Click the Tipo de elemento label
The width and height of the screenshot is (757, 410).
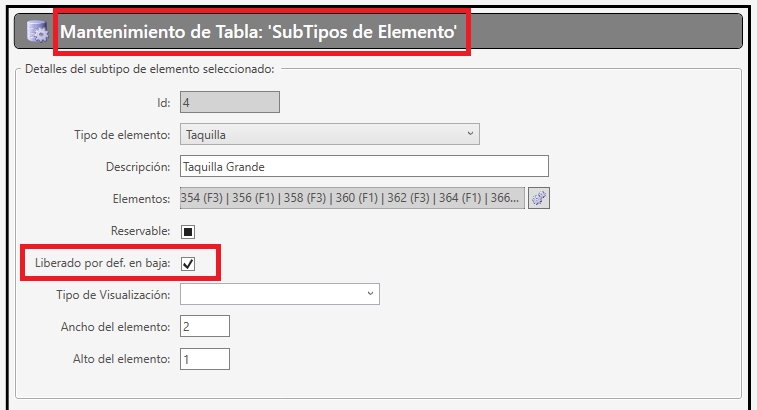point(122,135)
